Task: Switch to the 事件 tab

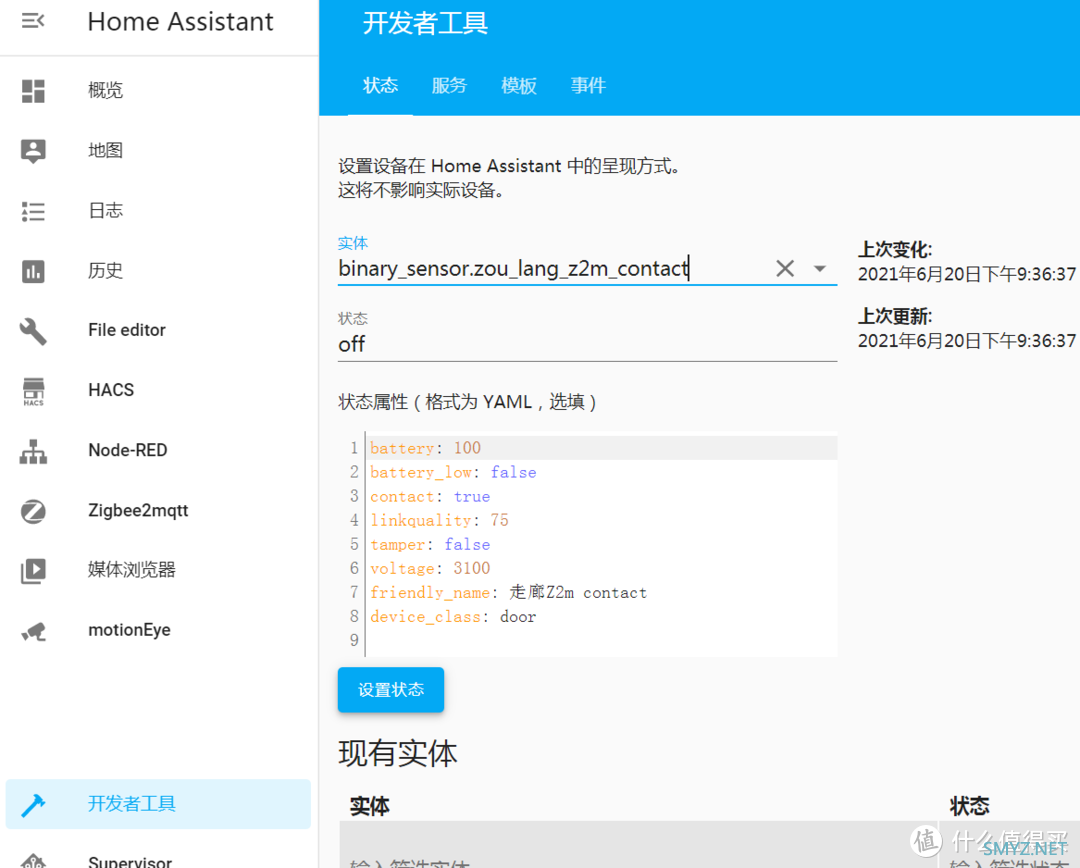Action: [588, 85]
